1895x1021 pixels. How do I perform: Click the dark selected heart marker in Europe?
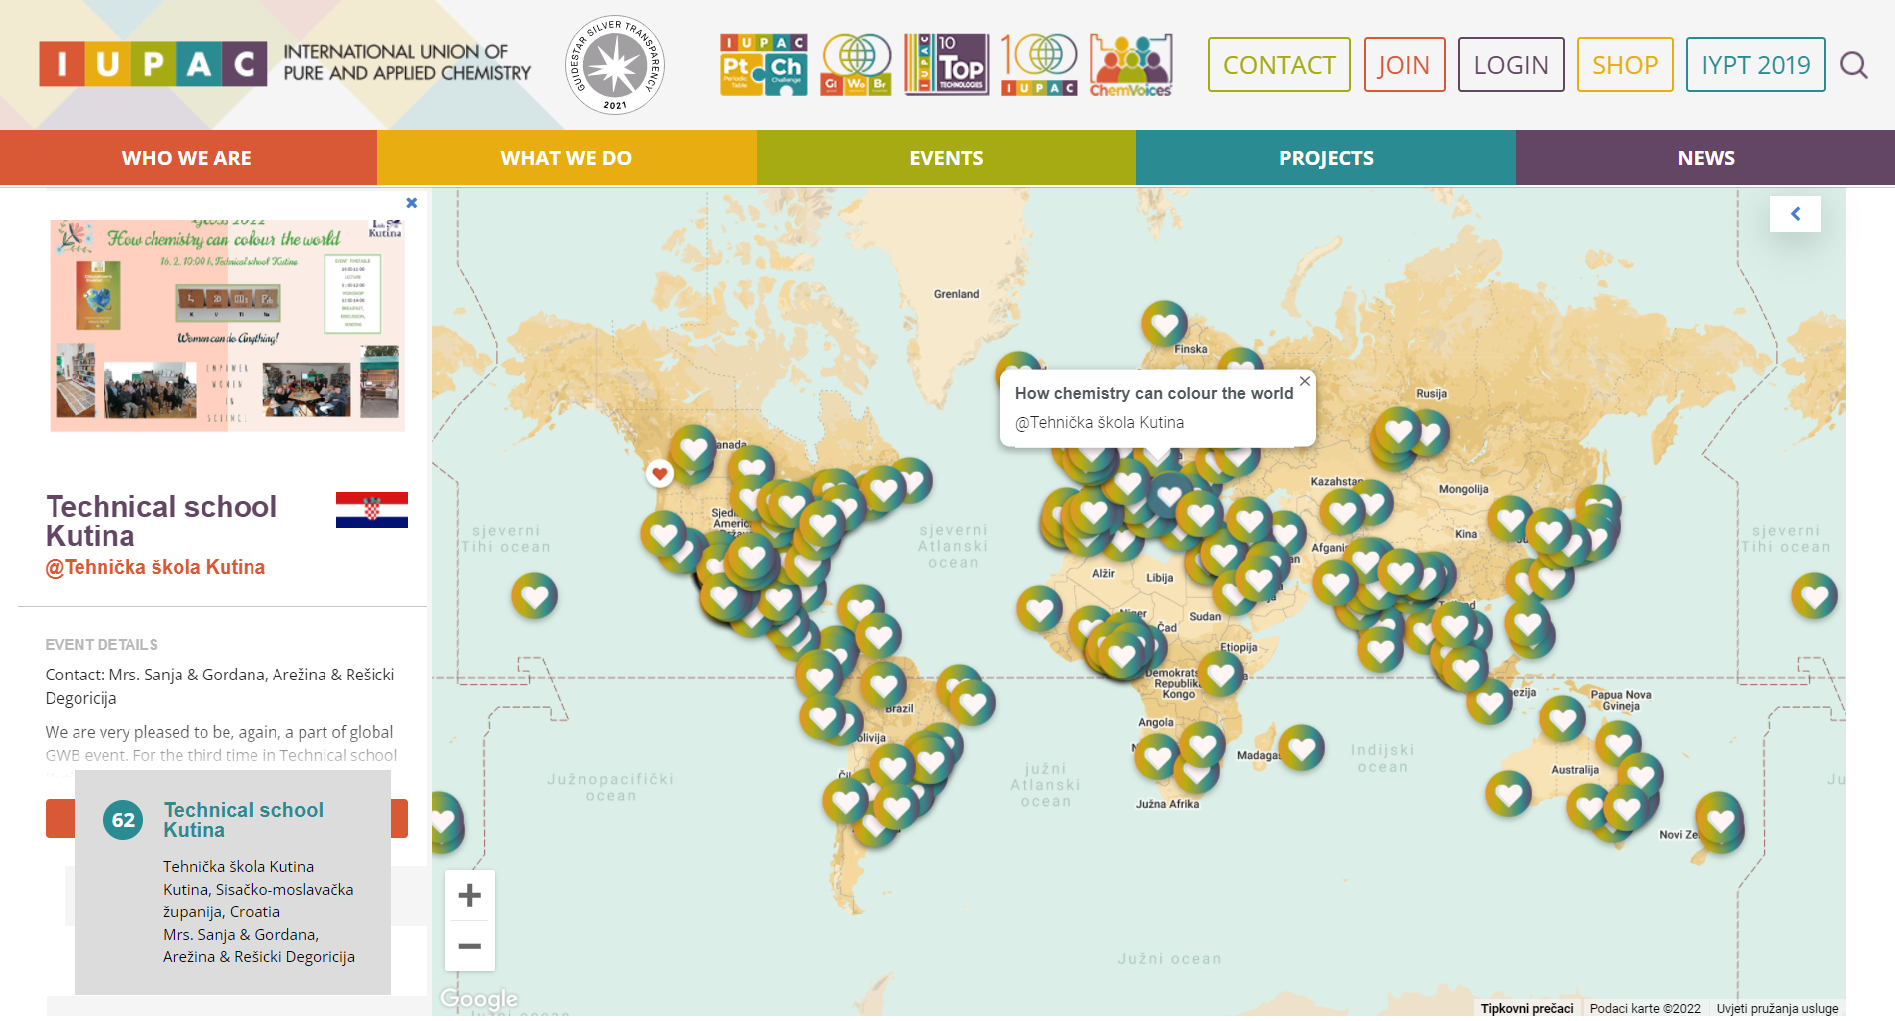point(1169,494)
